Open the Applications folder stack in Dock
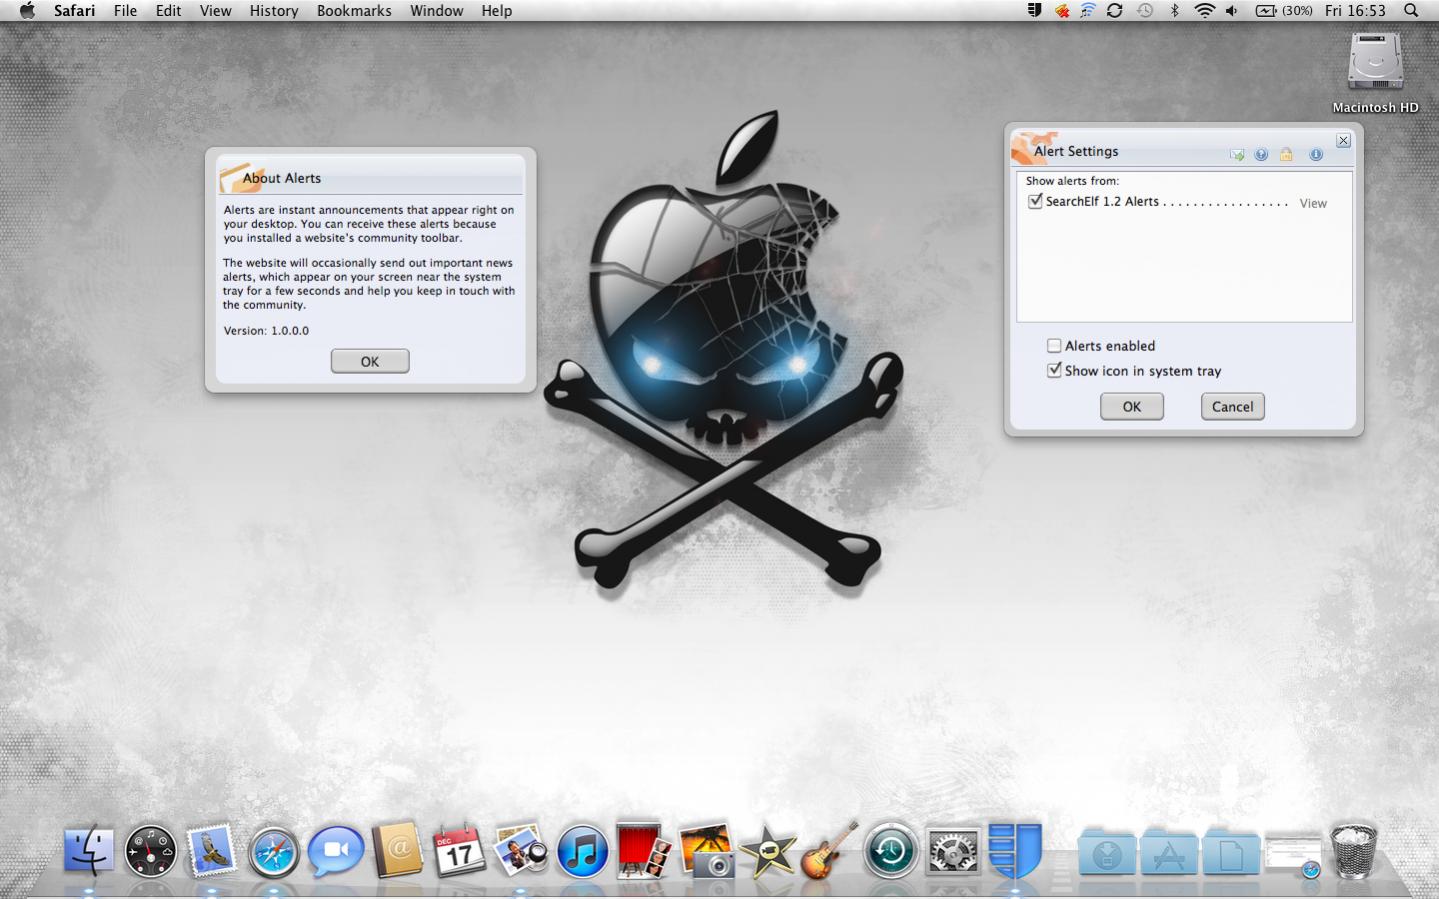 (x=1169, y=854)
